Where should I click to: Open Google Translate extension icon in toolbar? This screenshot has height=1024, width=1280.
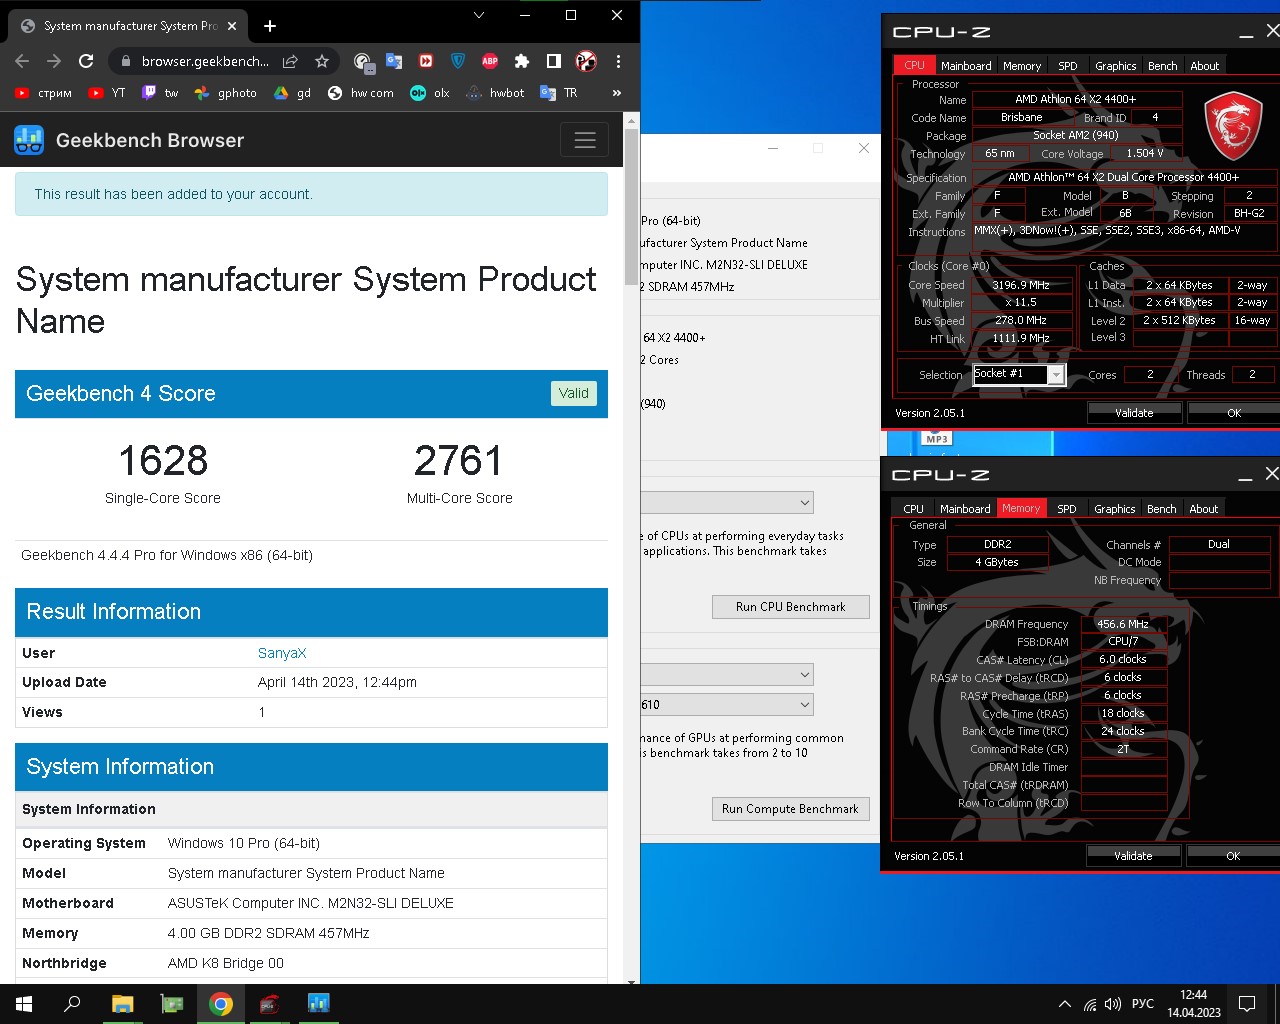point(394,61)
